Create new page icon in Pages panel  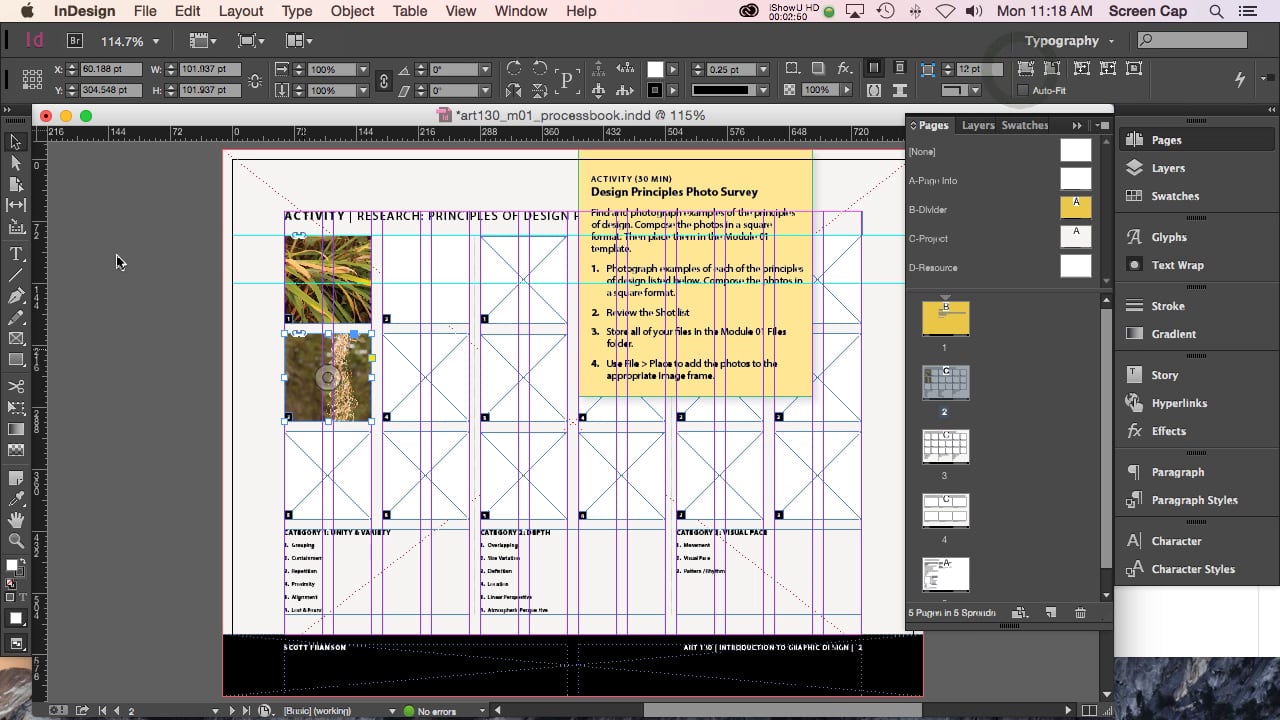point(1050,612)
